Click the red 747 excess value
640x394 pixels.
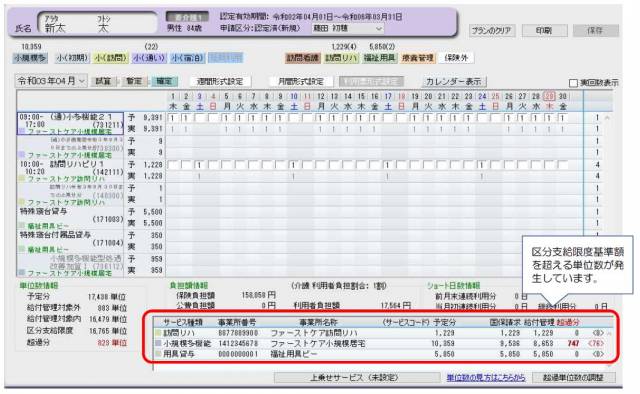pos(573,344)
